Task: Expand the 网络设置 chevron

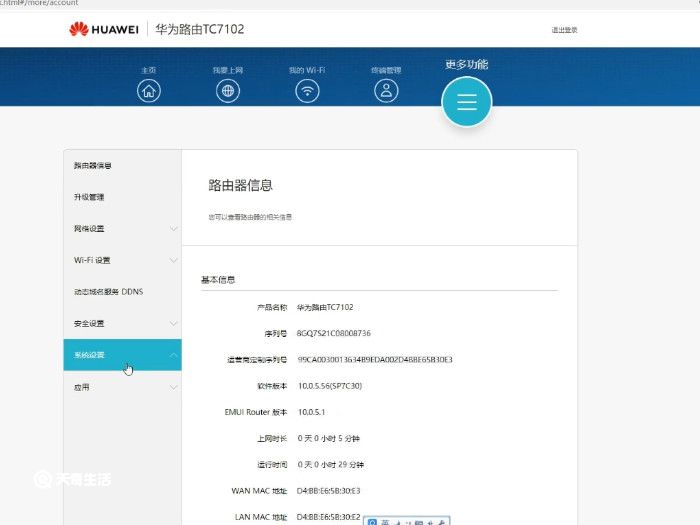Action: [174, 229]
